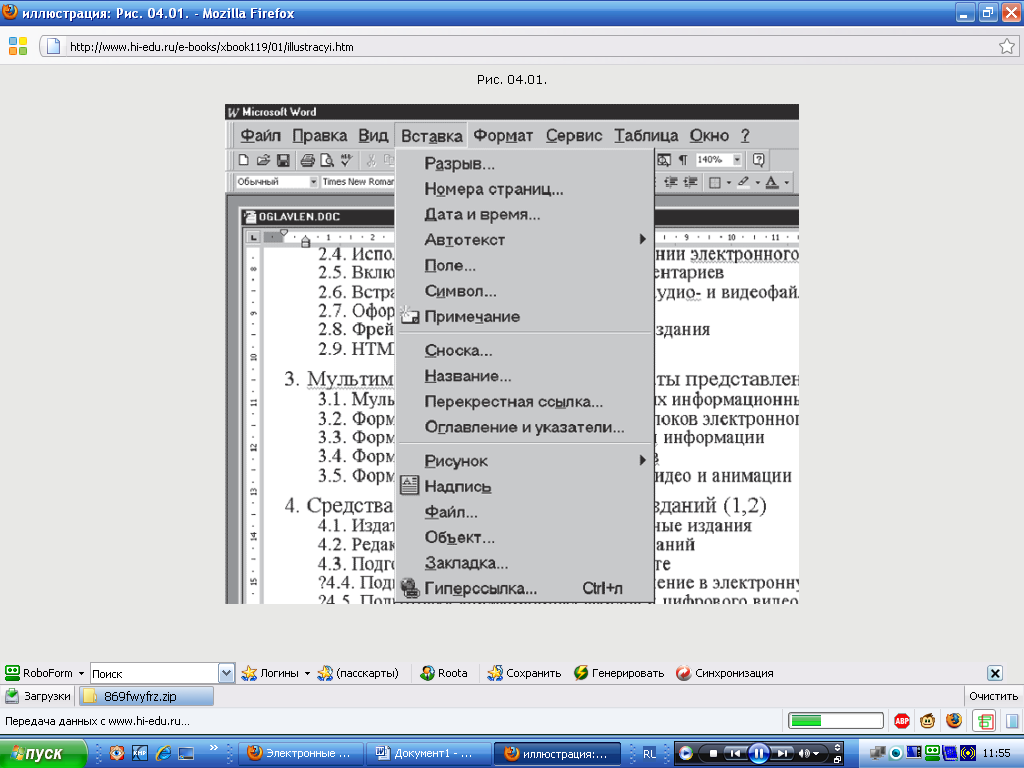Click the Save diskette icon in the Word toolbar
Viewport: 1024px width, 768px height.
[283, 160]
